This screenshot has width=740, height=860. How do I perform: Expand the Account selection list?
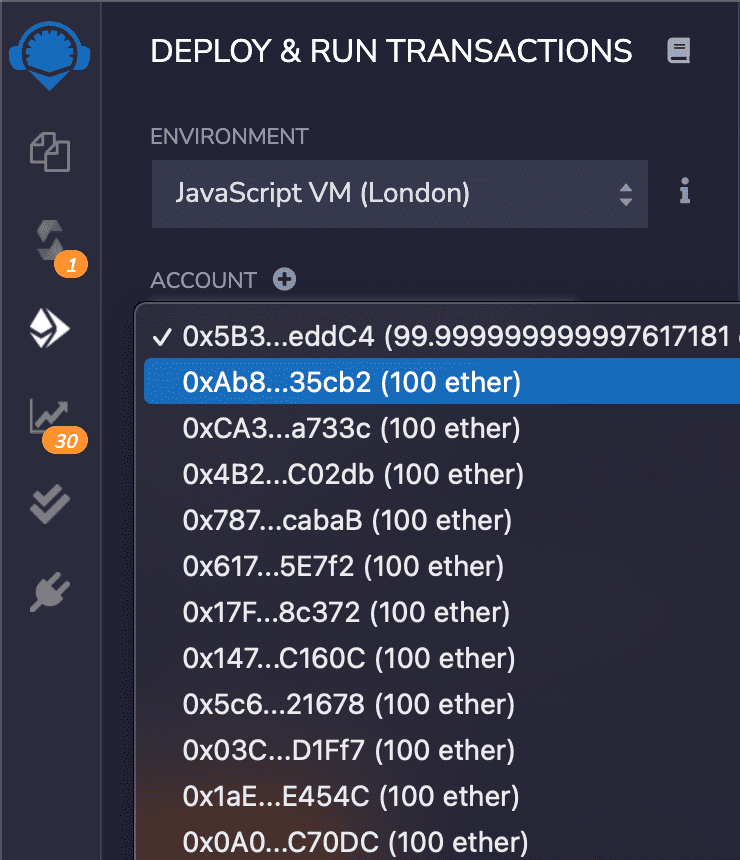(x=400, y=337)
